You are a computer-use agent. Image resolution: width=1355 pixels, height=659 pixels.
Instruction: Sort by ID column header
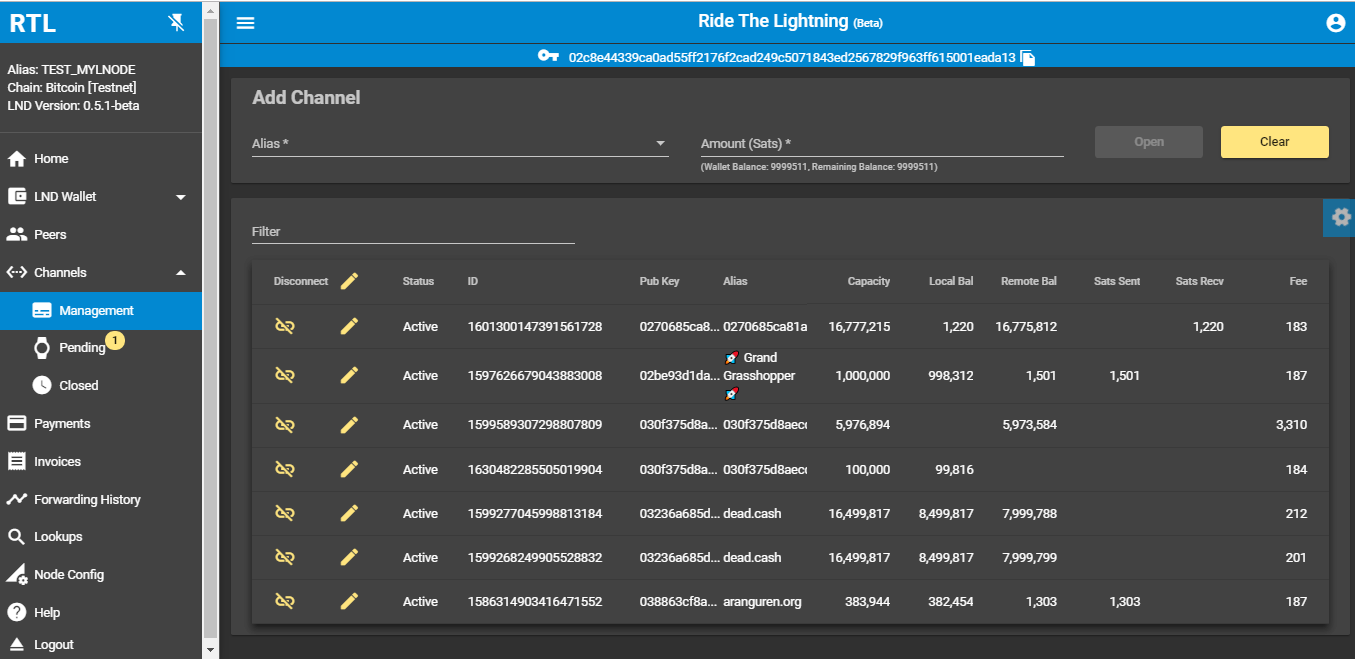(473, 281)
